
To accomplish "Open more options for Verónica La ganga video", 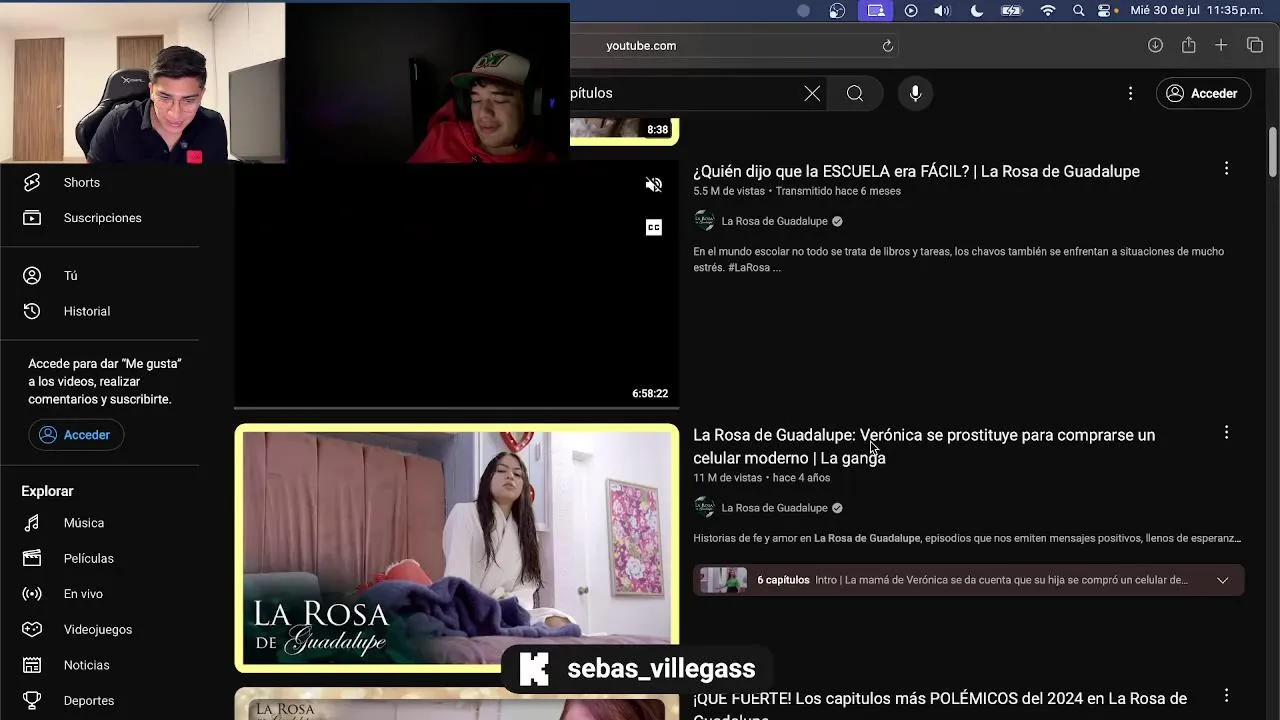I will click(1226, 433).
